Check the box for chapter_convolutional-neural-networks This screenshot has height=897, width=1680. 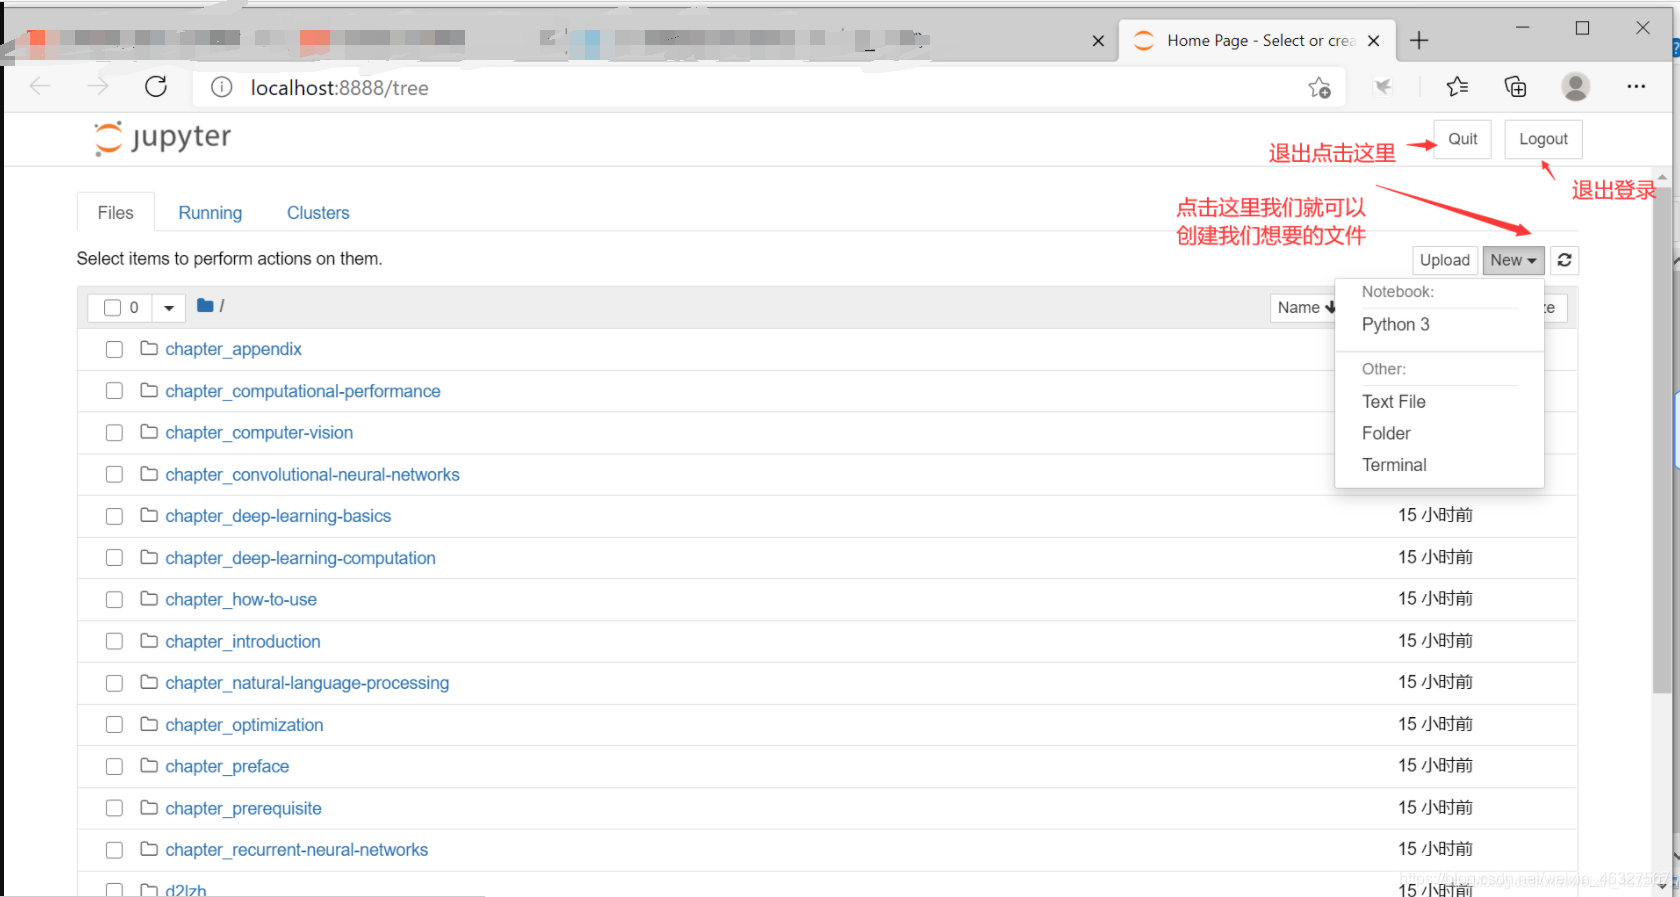point(114,474)
